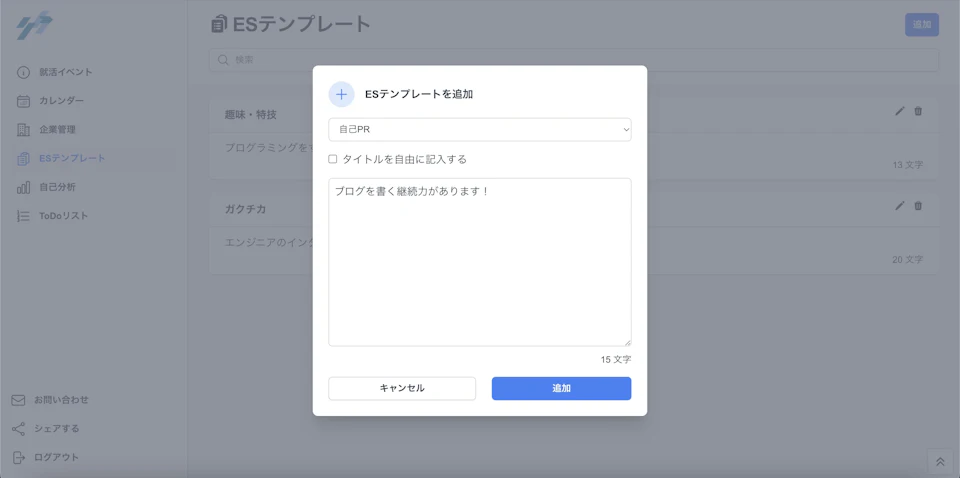Click ログアウト link
Viewport: 960px width, 478px height.
[56, 457]
